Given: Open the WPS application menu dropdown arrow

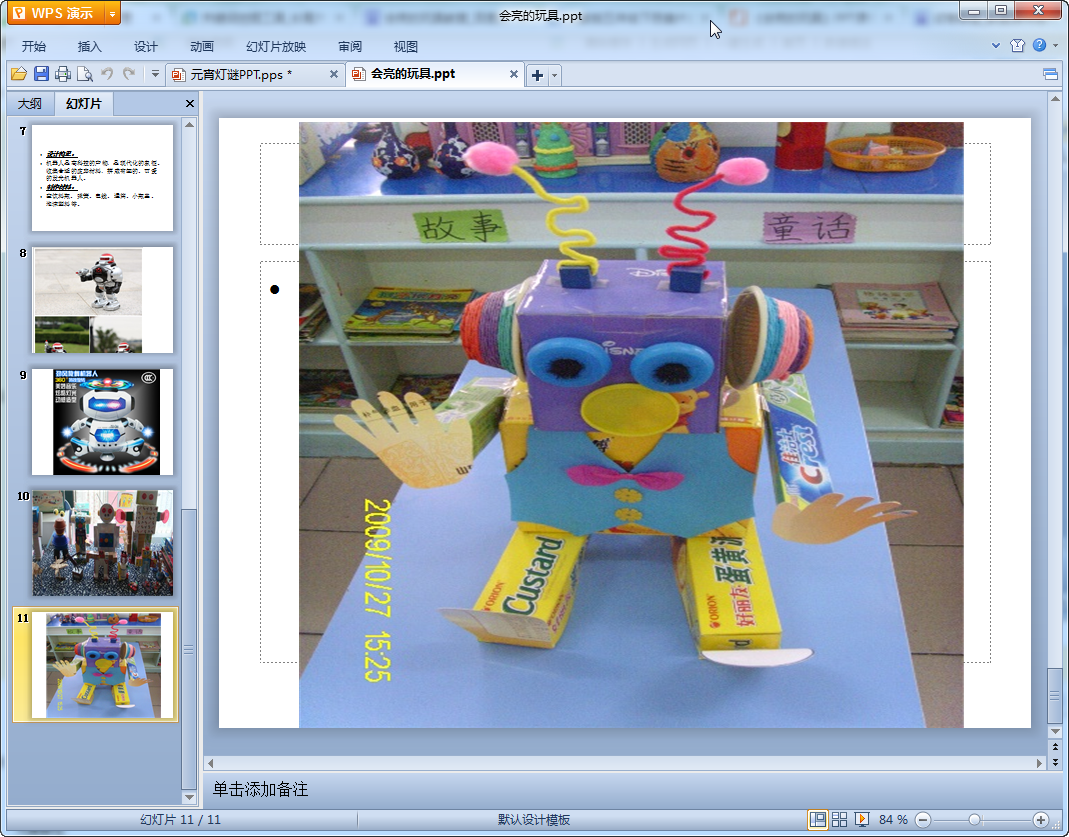Looking at the screenshot, I should pyautogui.click(x=112, y=14).
